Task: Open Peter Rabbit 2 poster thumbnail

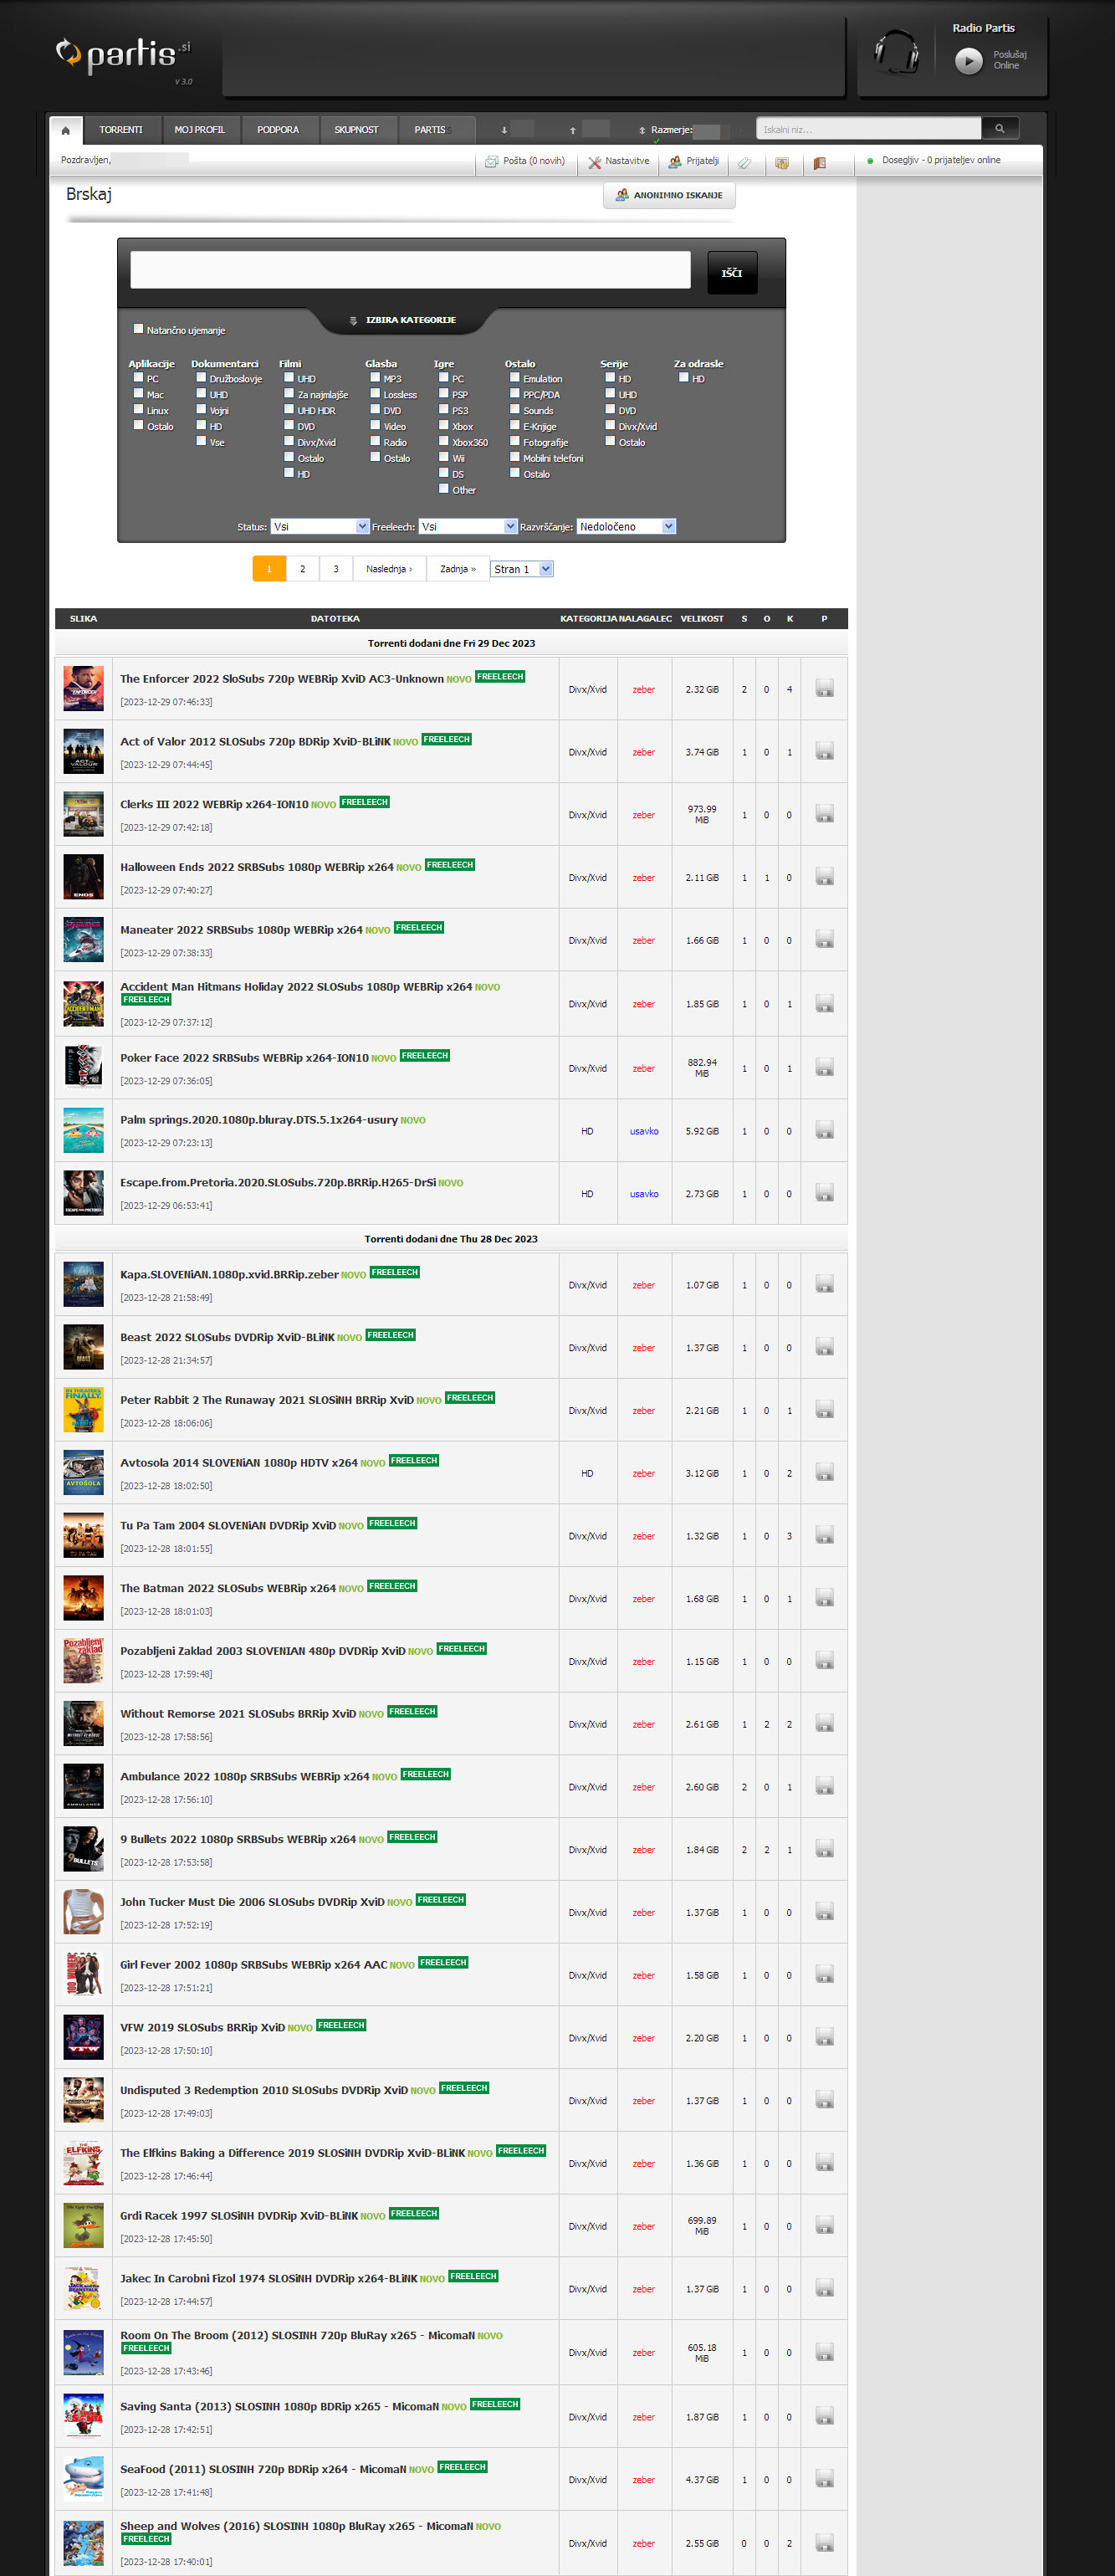Action: 83,1410
